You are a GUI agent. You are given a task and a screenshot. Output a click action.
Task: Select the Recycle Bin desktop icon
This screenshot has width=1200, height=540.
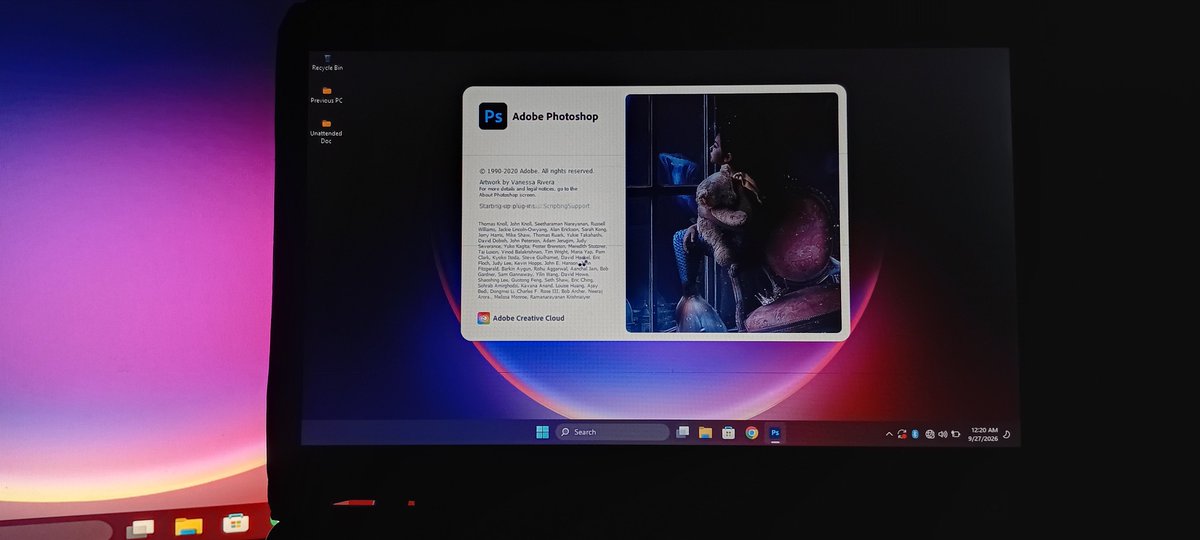tap(327, 62)
